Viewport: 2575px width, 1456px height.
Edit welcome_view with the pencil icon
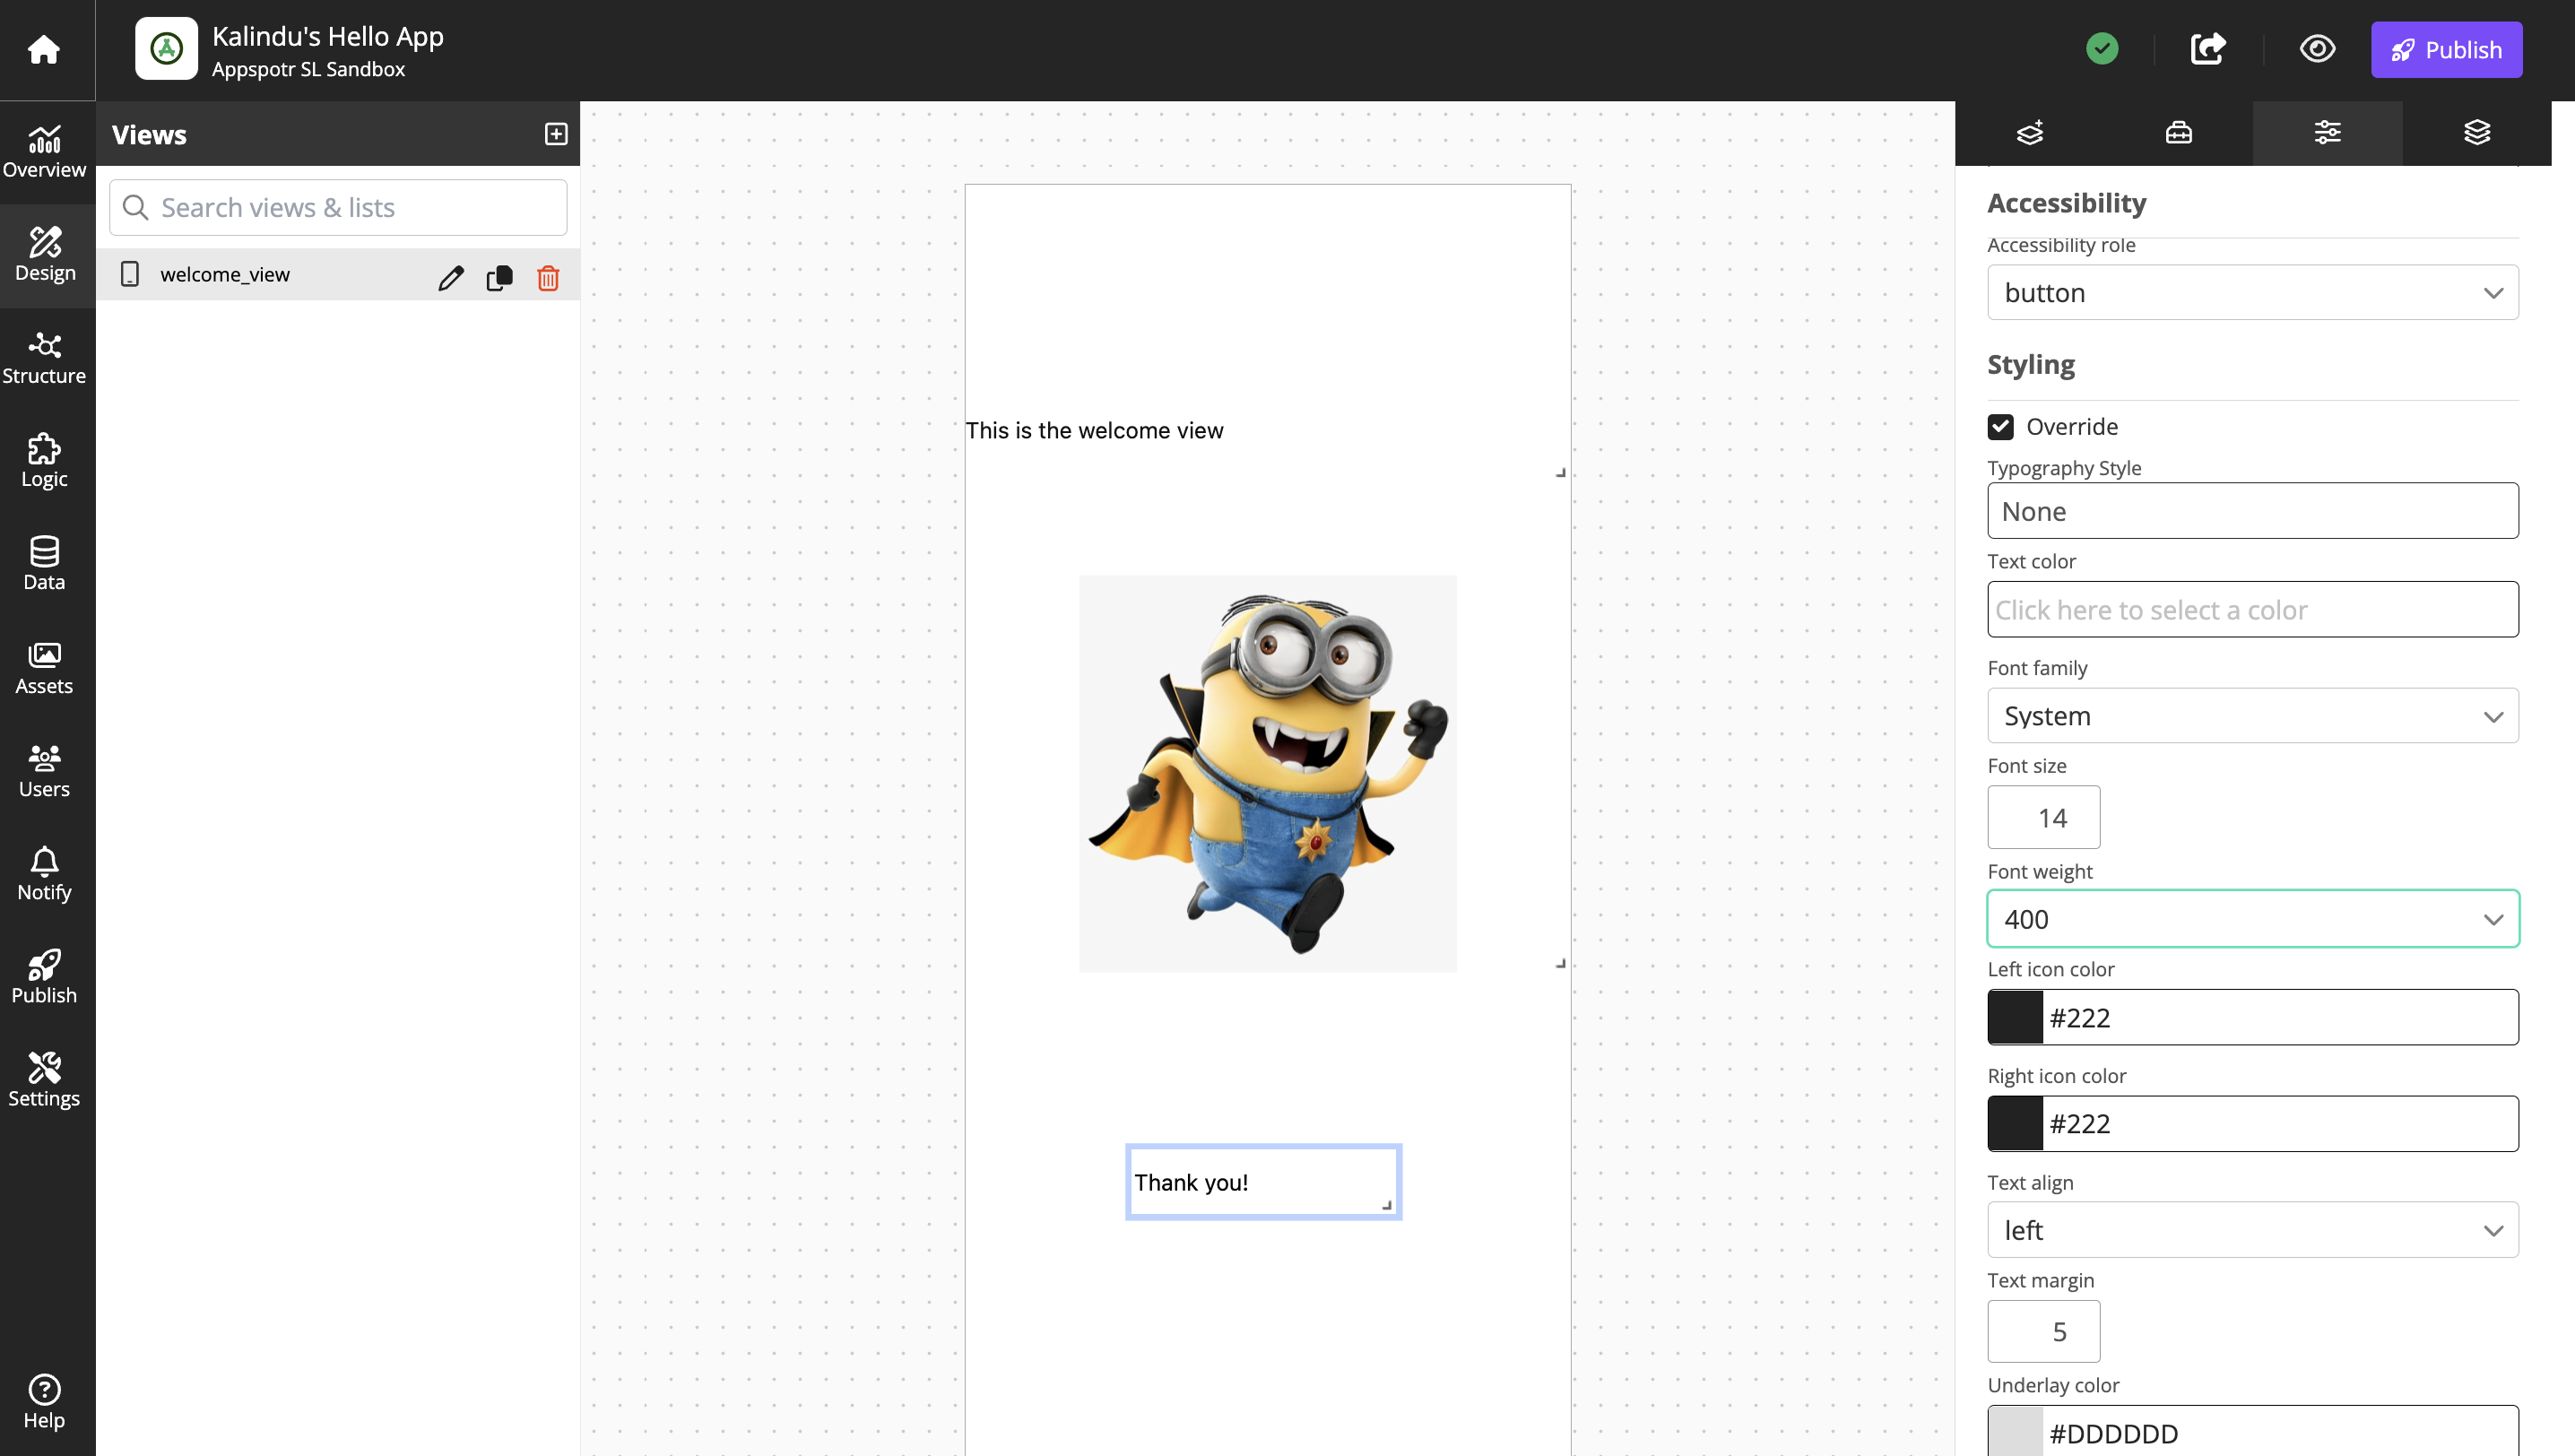point(451,277)
